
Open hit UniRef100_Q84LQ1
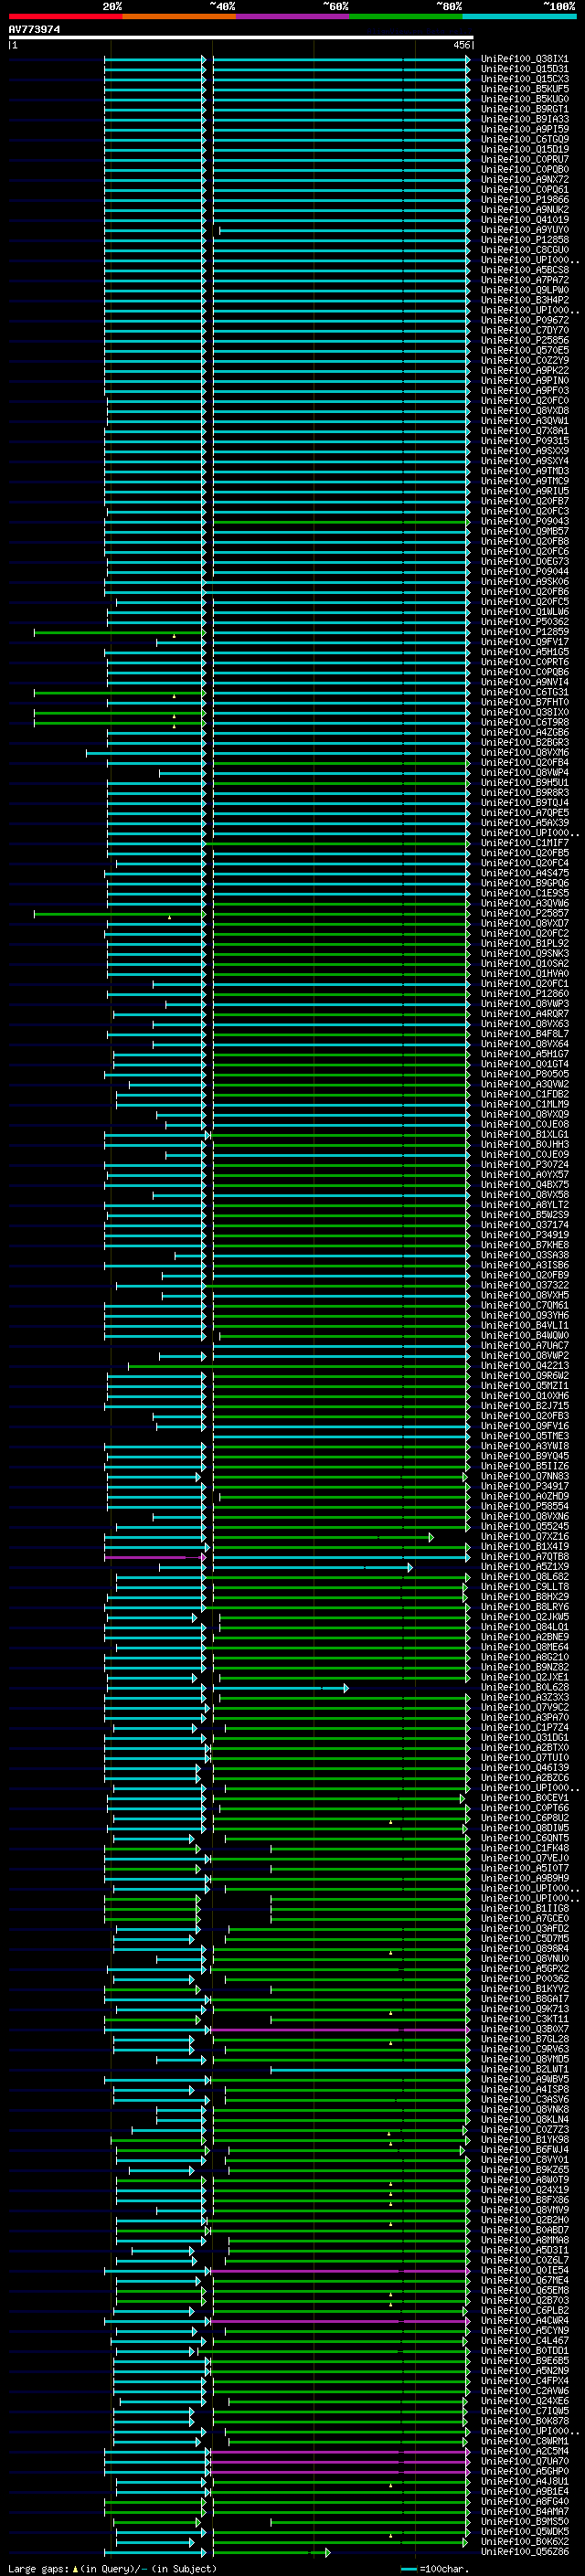524,1627
